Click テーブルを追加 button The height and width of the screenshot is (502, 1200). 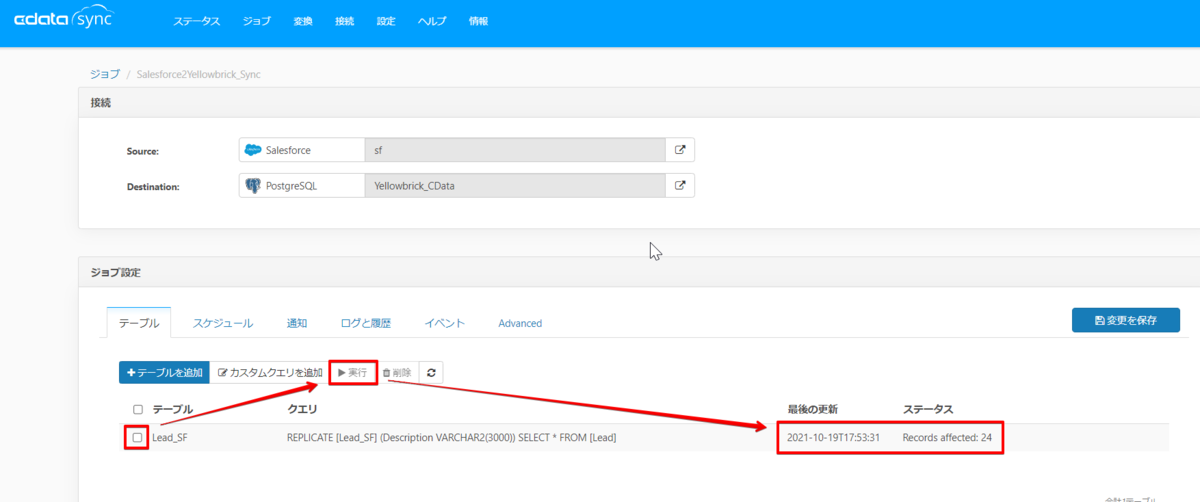coord(164,372)
